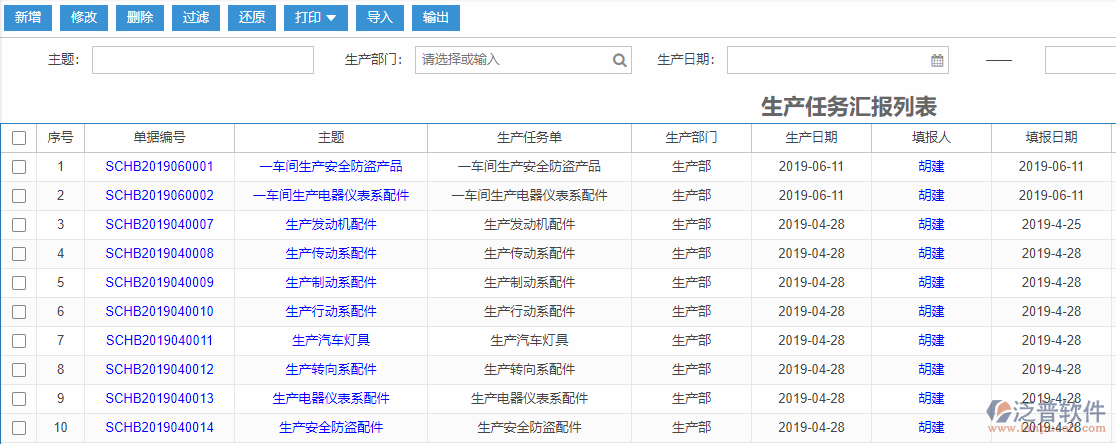Toggle the select-all checkbox in header

point(19,138)
